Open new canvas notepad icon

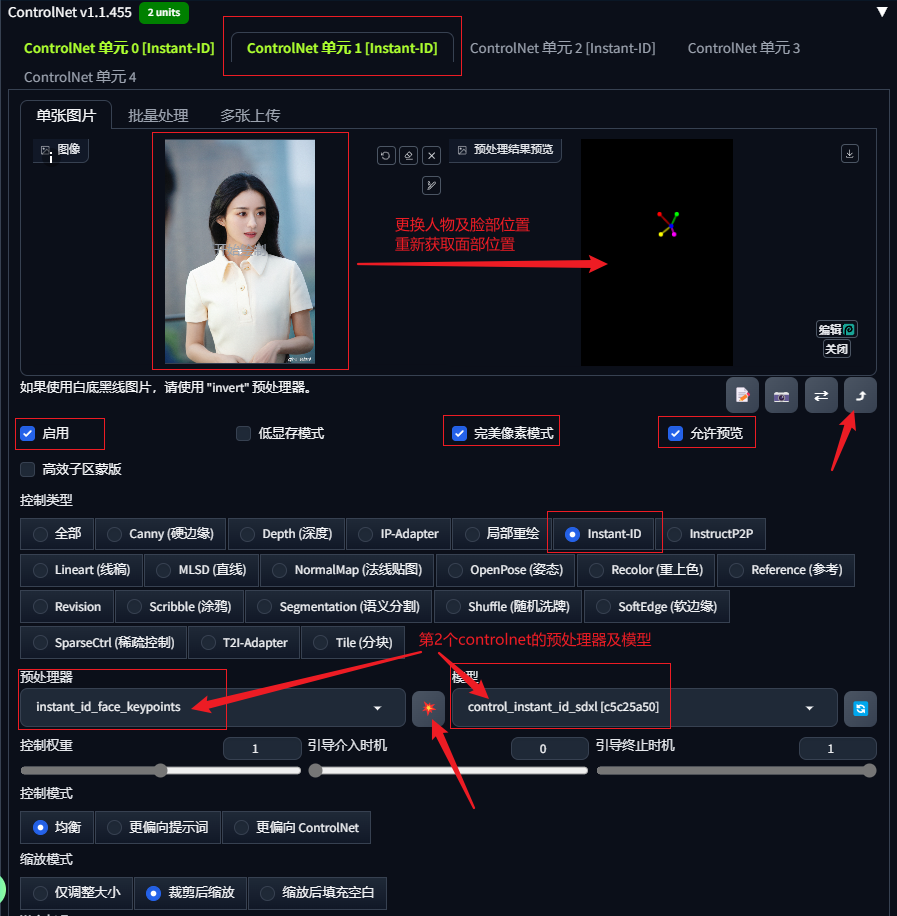[x=742, y=395]
